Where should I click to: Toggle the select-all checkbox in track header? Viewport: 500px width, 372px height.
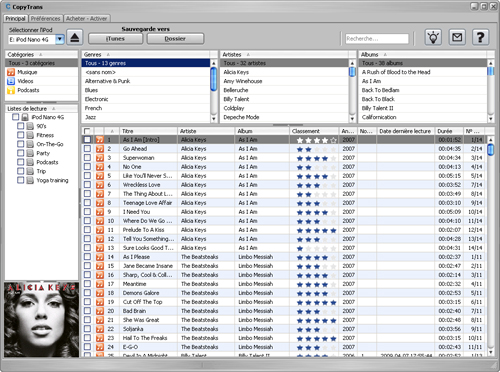[x=87, y=131]
